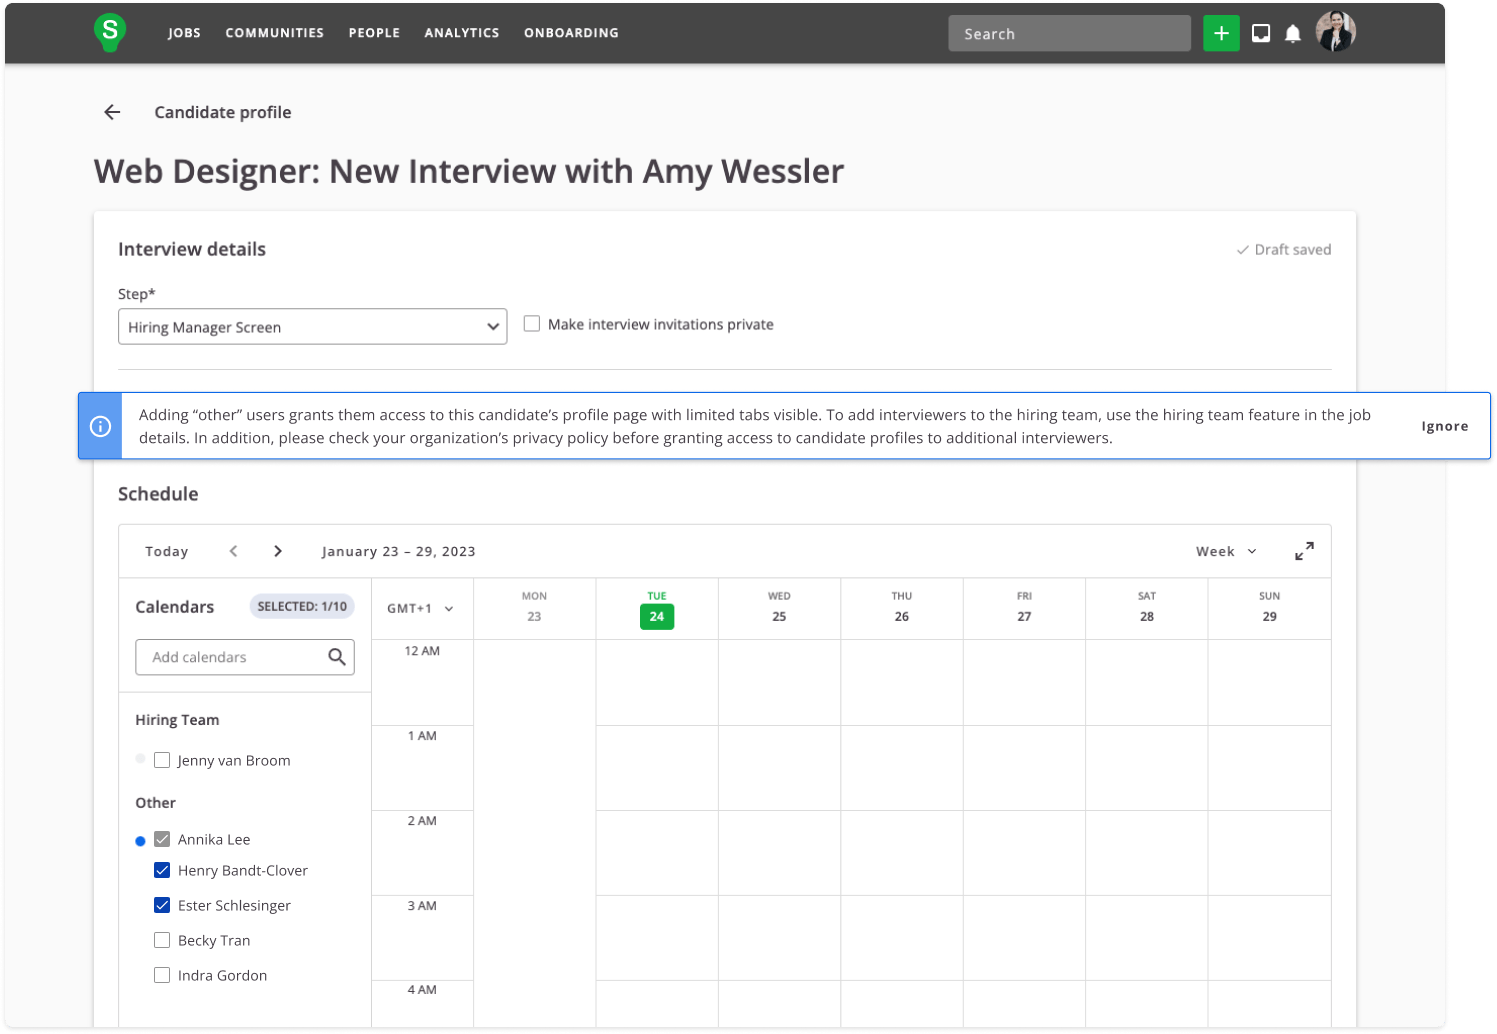Image resolution: width=1497 pixels, height=1034 pixels.
Task: Open the notifications bell
Action: (1292, 34)
